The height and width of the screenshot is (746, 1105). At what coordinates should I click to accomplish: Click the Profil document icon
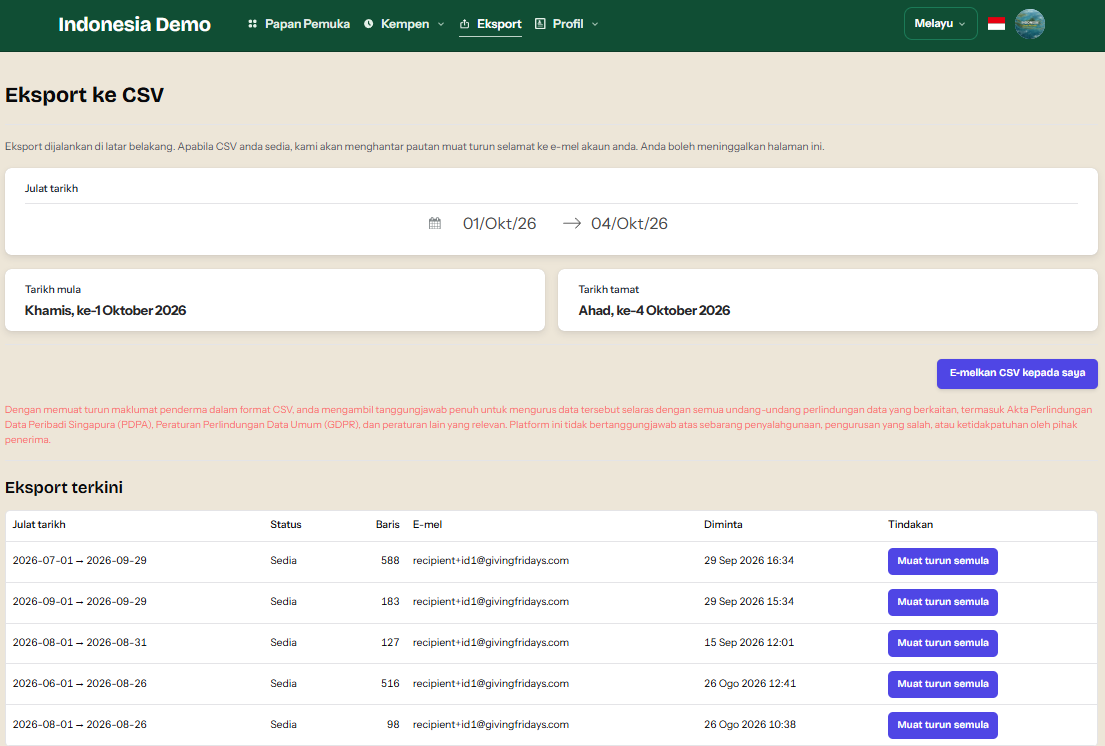click(541, 24)
